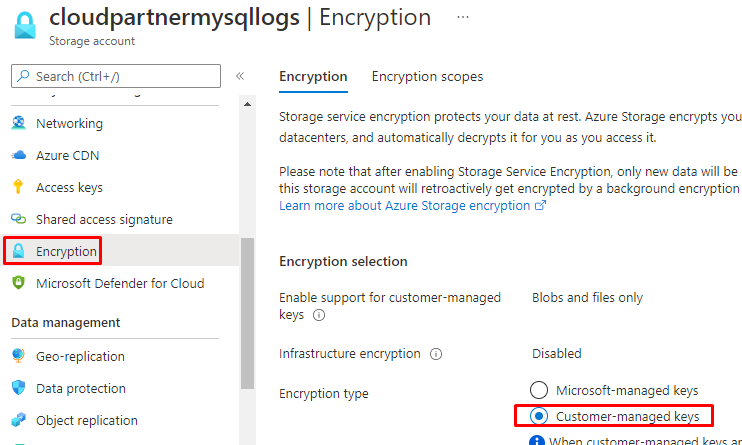Select the Encryption tab
The image size is (742, 445).
(x=313, y=76)
